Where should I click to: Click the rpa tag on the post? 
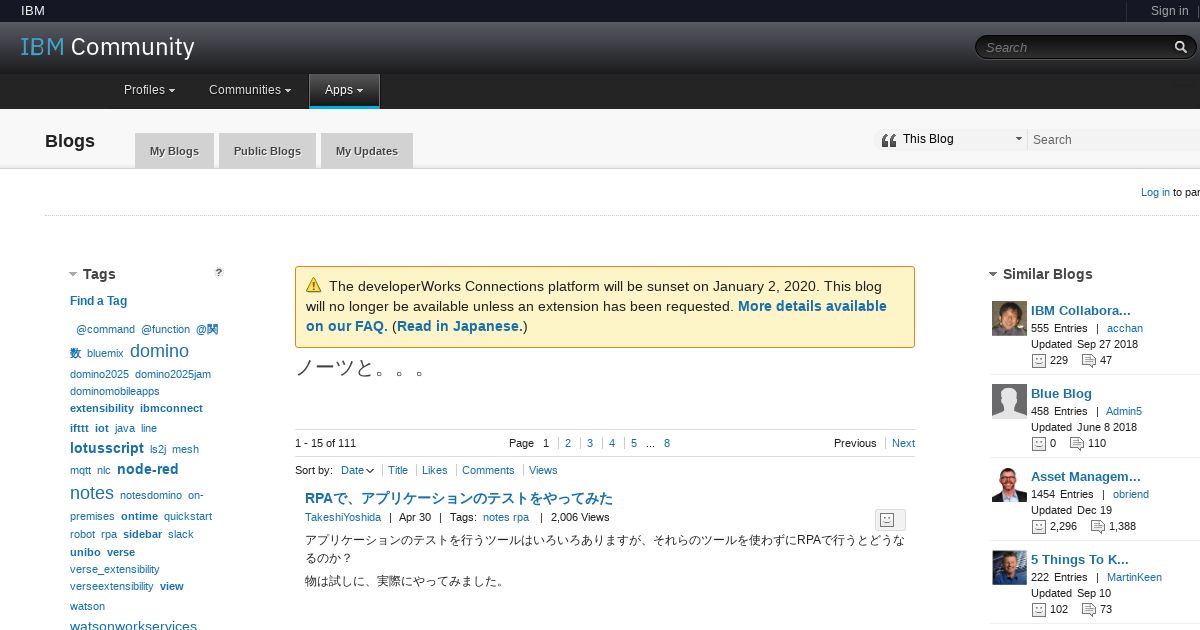pos(521,517)
